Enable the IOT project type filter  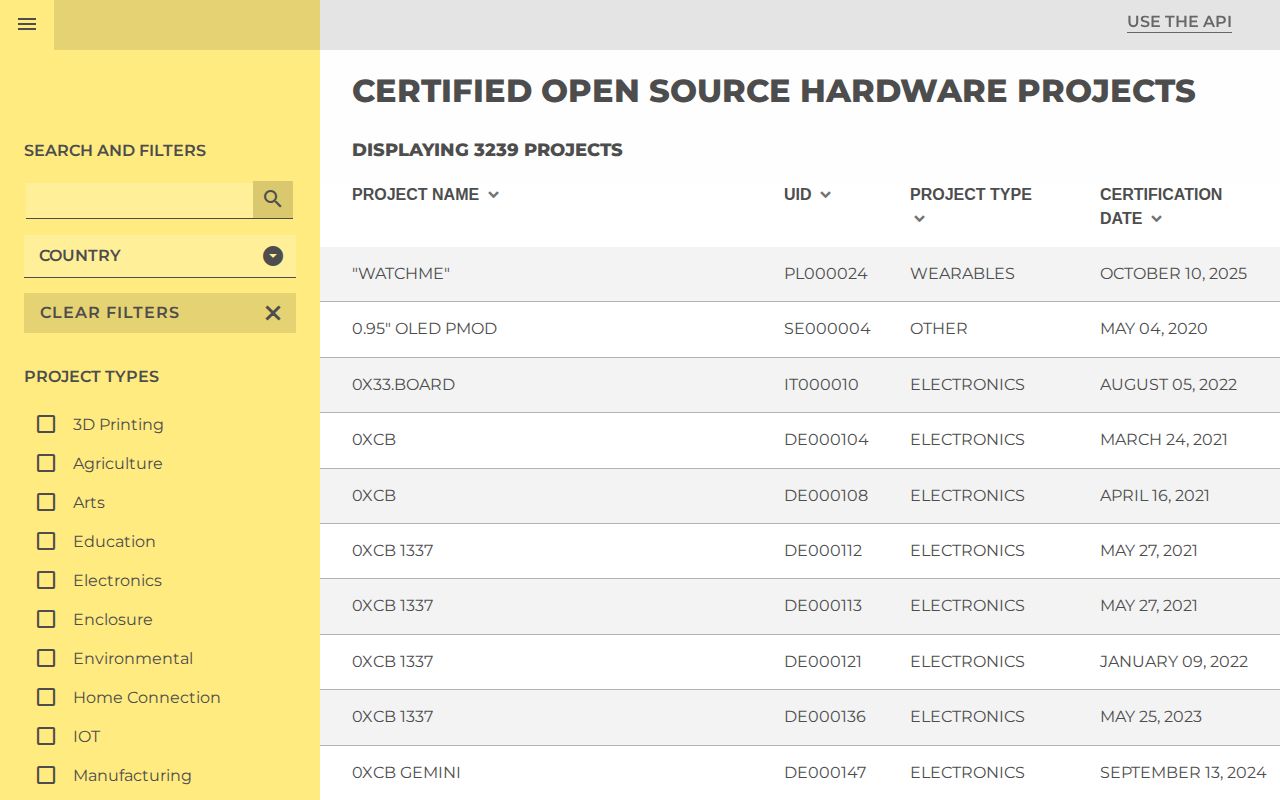point(46,736)
